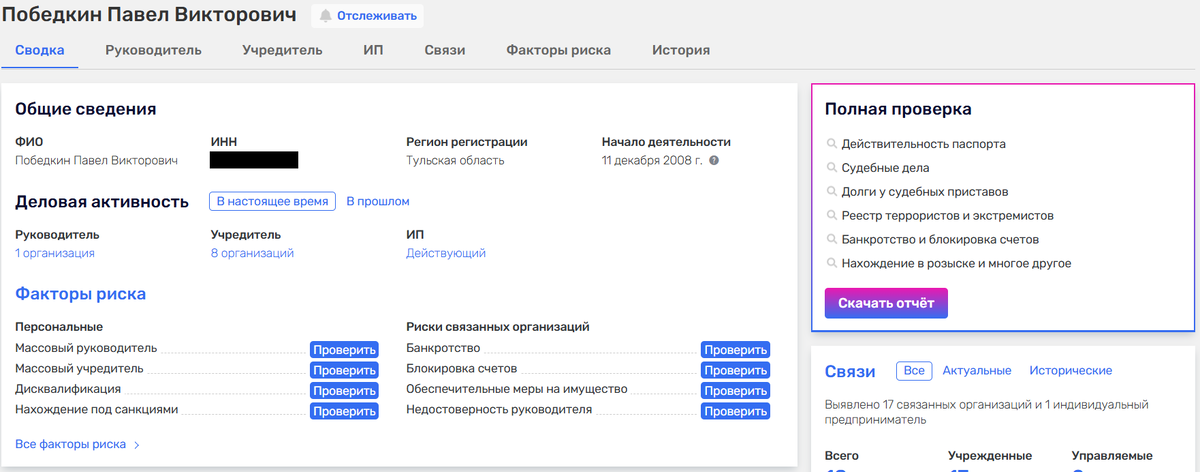The height and width of the screenshot is (472, 1200).
Task: Click Проверить for Массовый учредитель
Action: point(344,370)
